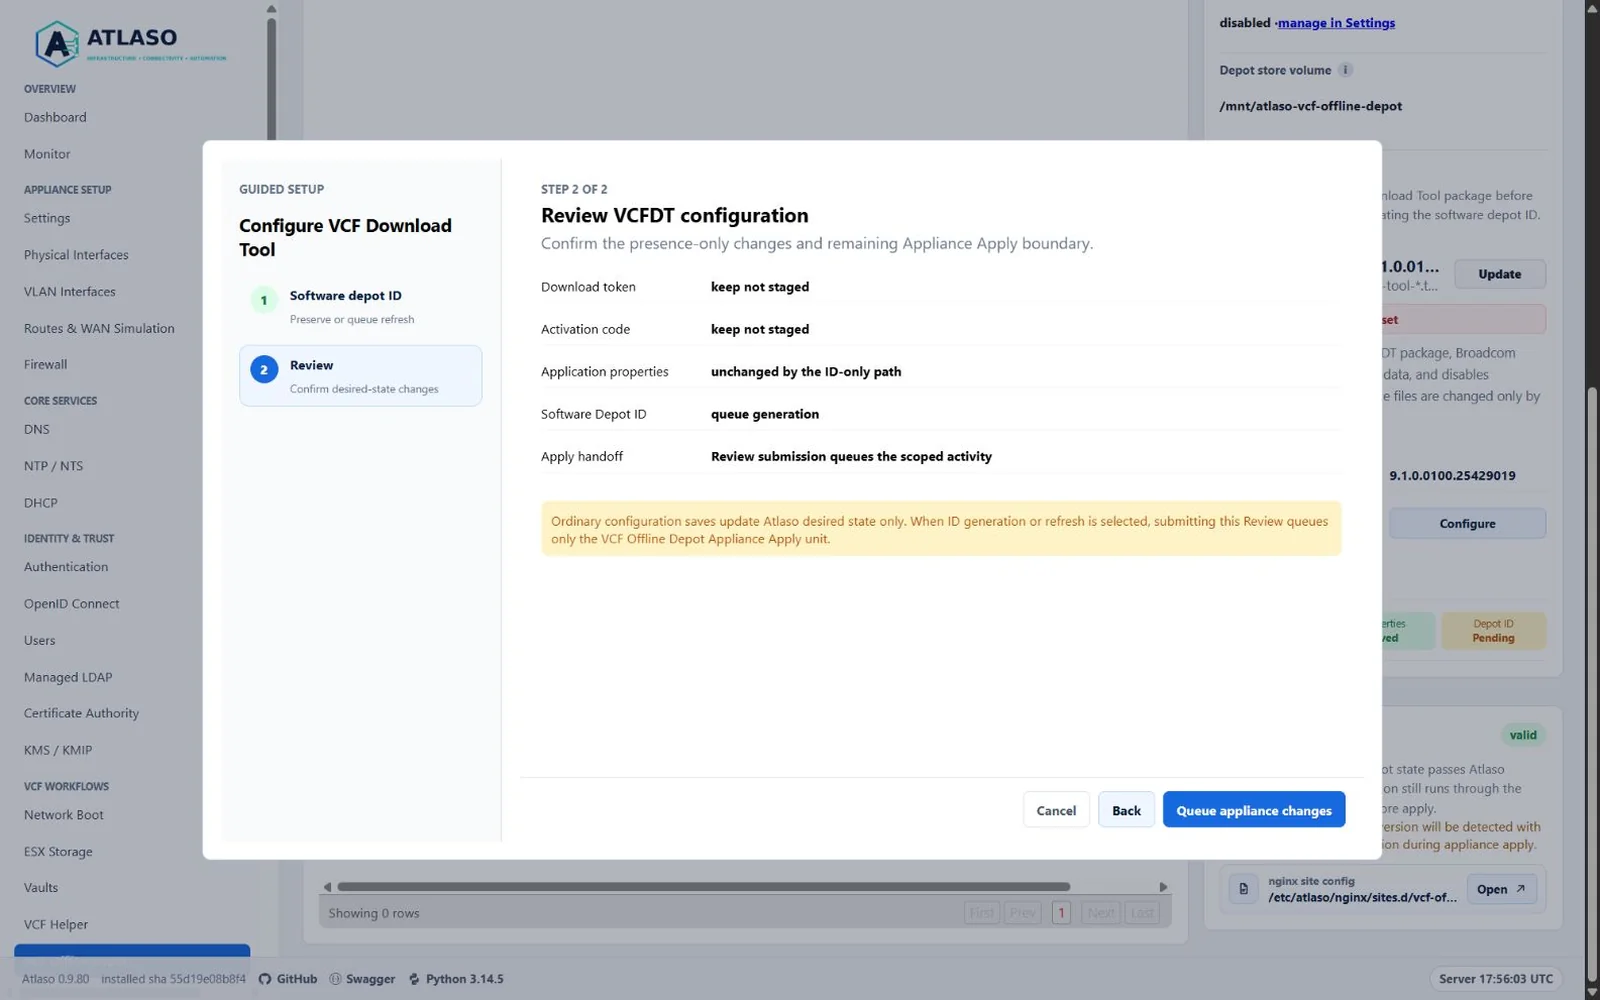Open the DHCP page
The height and width of the screenshot is (1000, 1600).
[41, 503]
